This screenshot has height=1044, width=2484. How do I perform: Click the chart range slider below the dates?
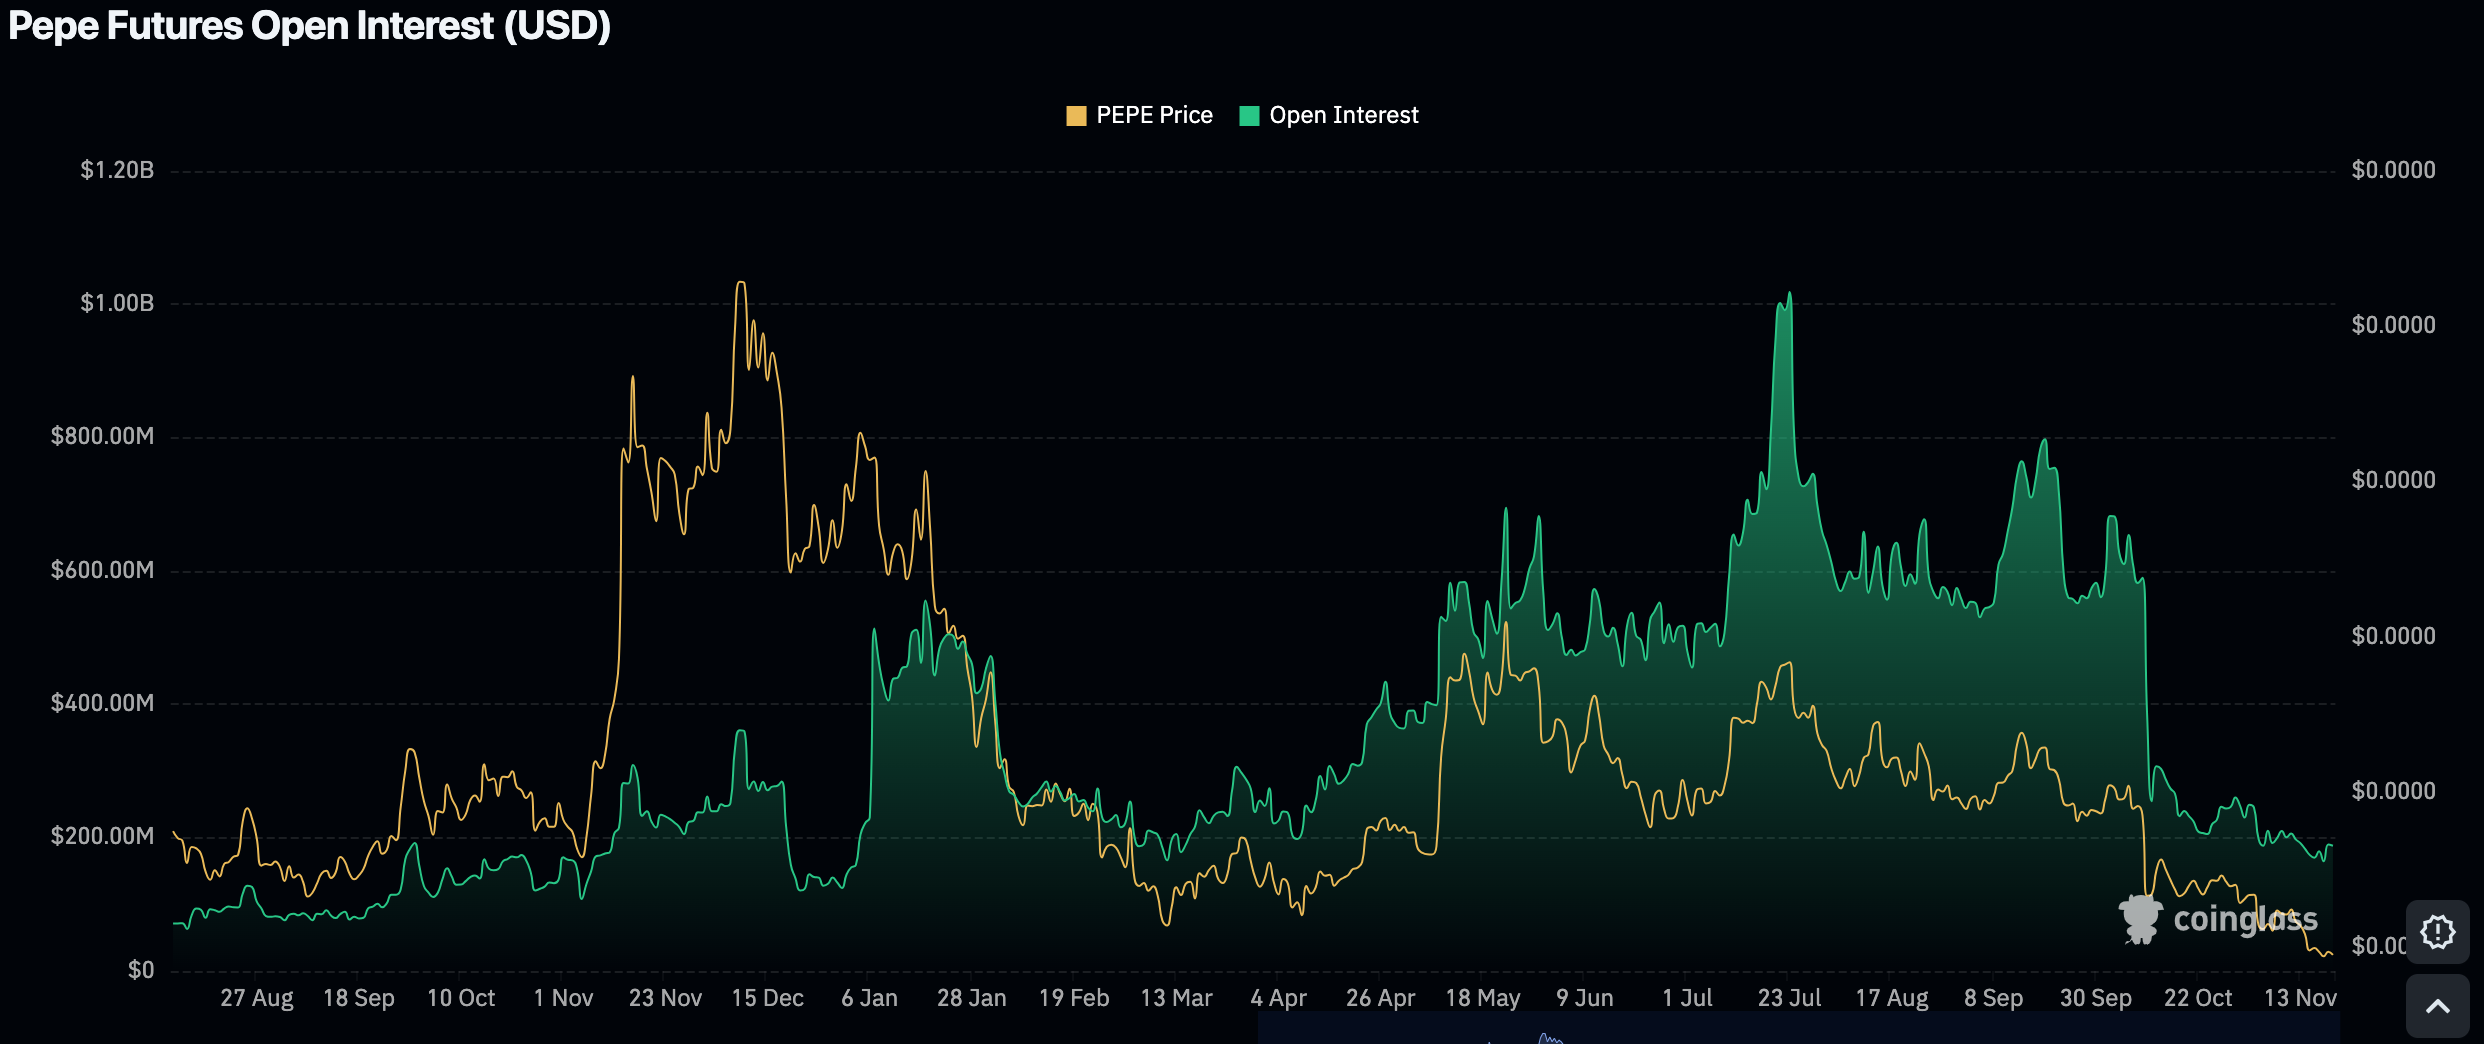pyautogui.click(x=1797, y=1029)
